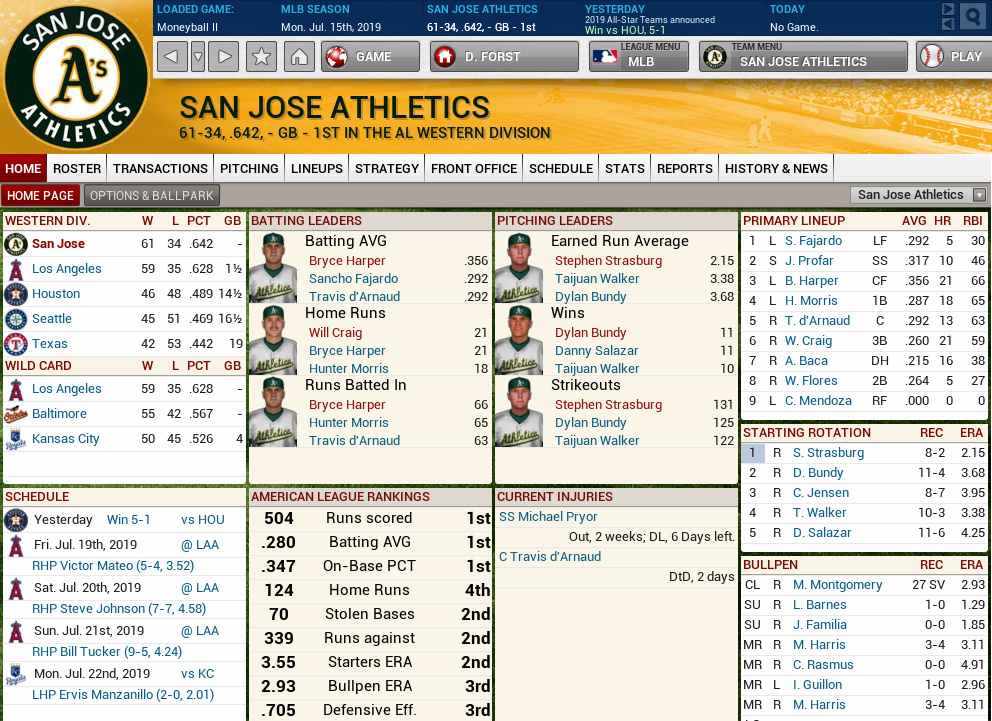
Task: Open the Win 5-1 box score link
Action: click(x=128, y=519)
